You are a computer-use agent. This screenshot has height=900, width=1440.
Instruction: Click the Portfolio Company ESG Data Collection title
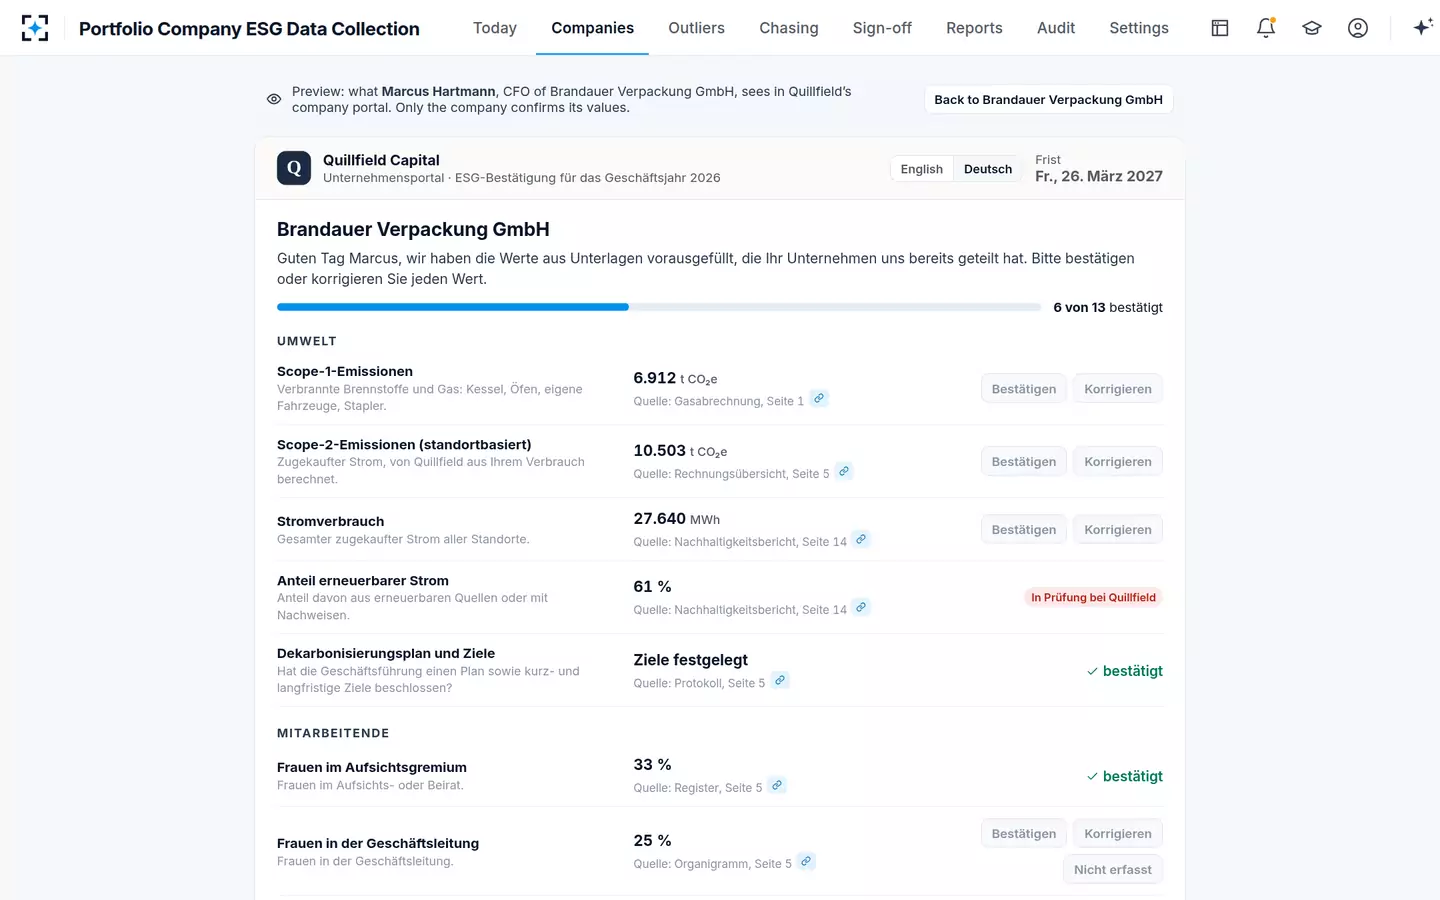coord(249,29)
